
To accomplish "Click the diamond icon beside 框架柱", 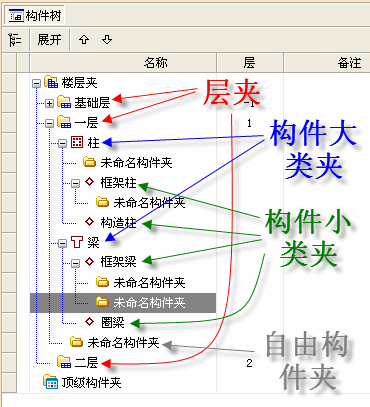I will point(89,182).
